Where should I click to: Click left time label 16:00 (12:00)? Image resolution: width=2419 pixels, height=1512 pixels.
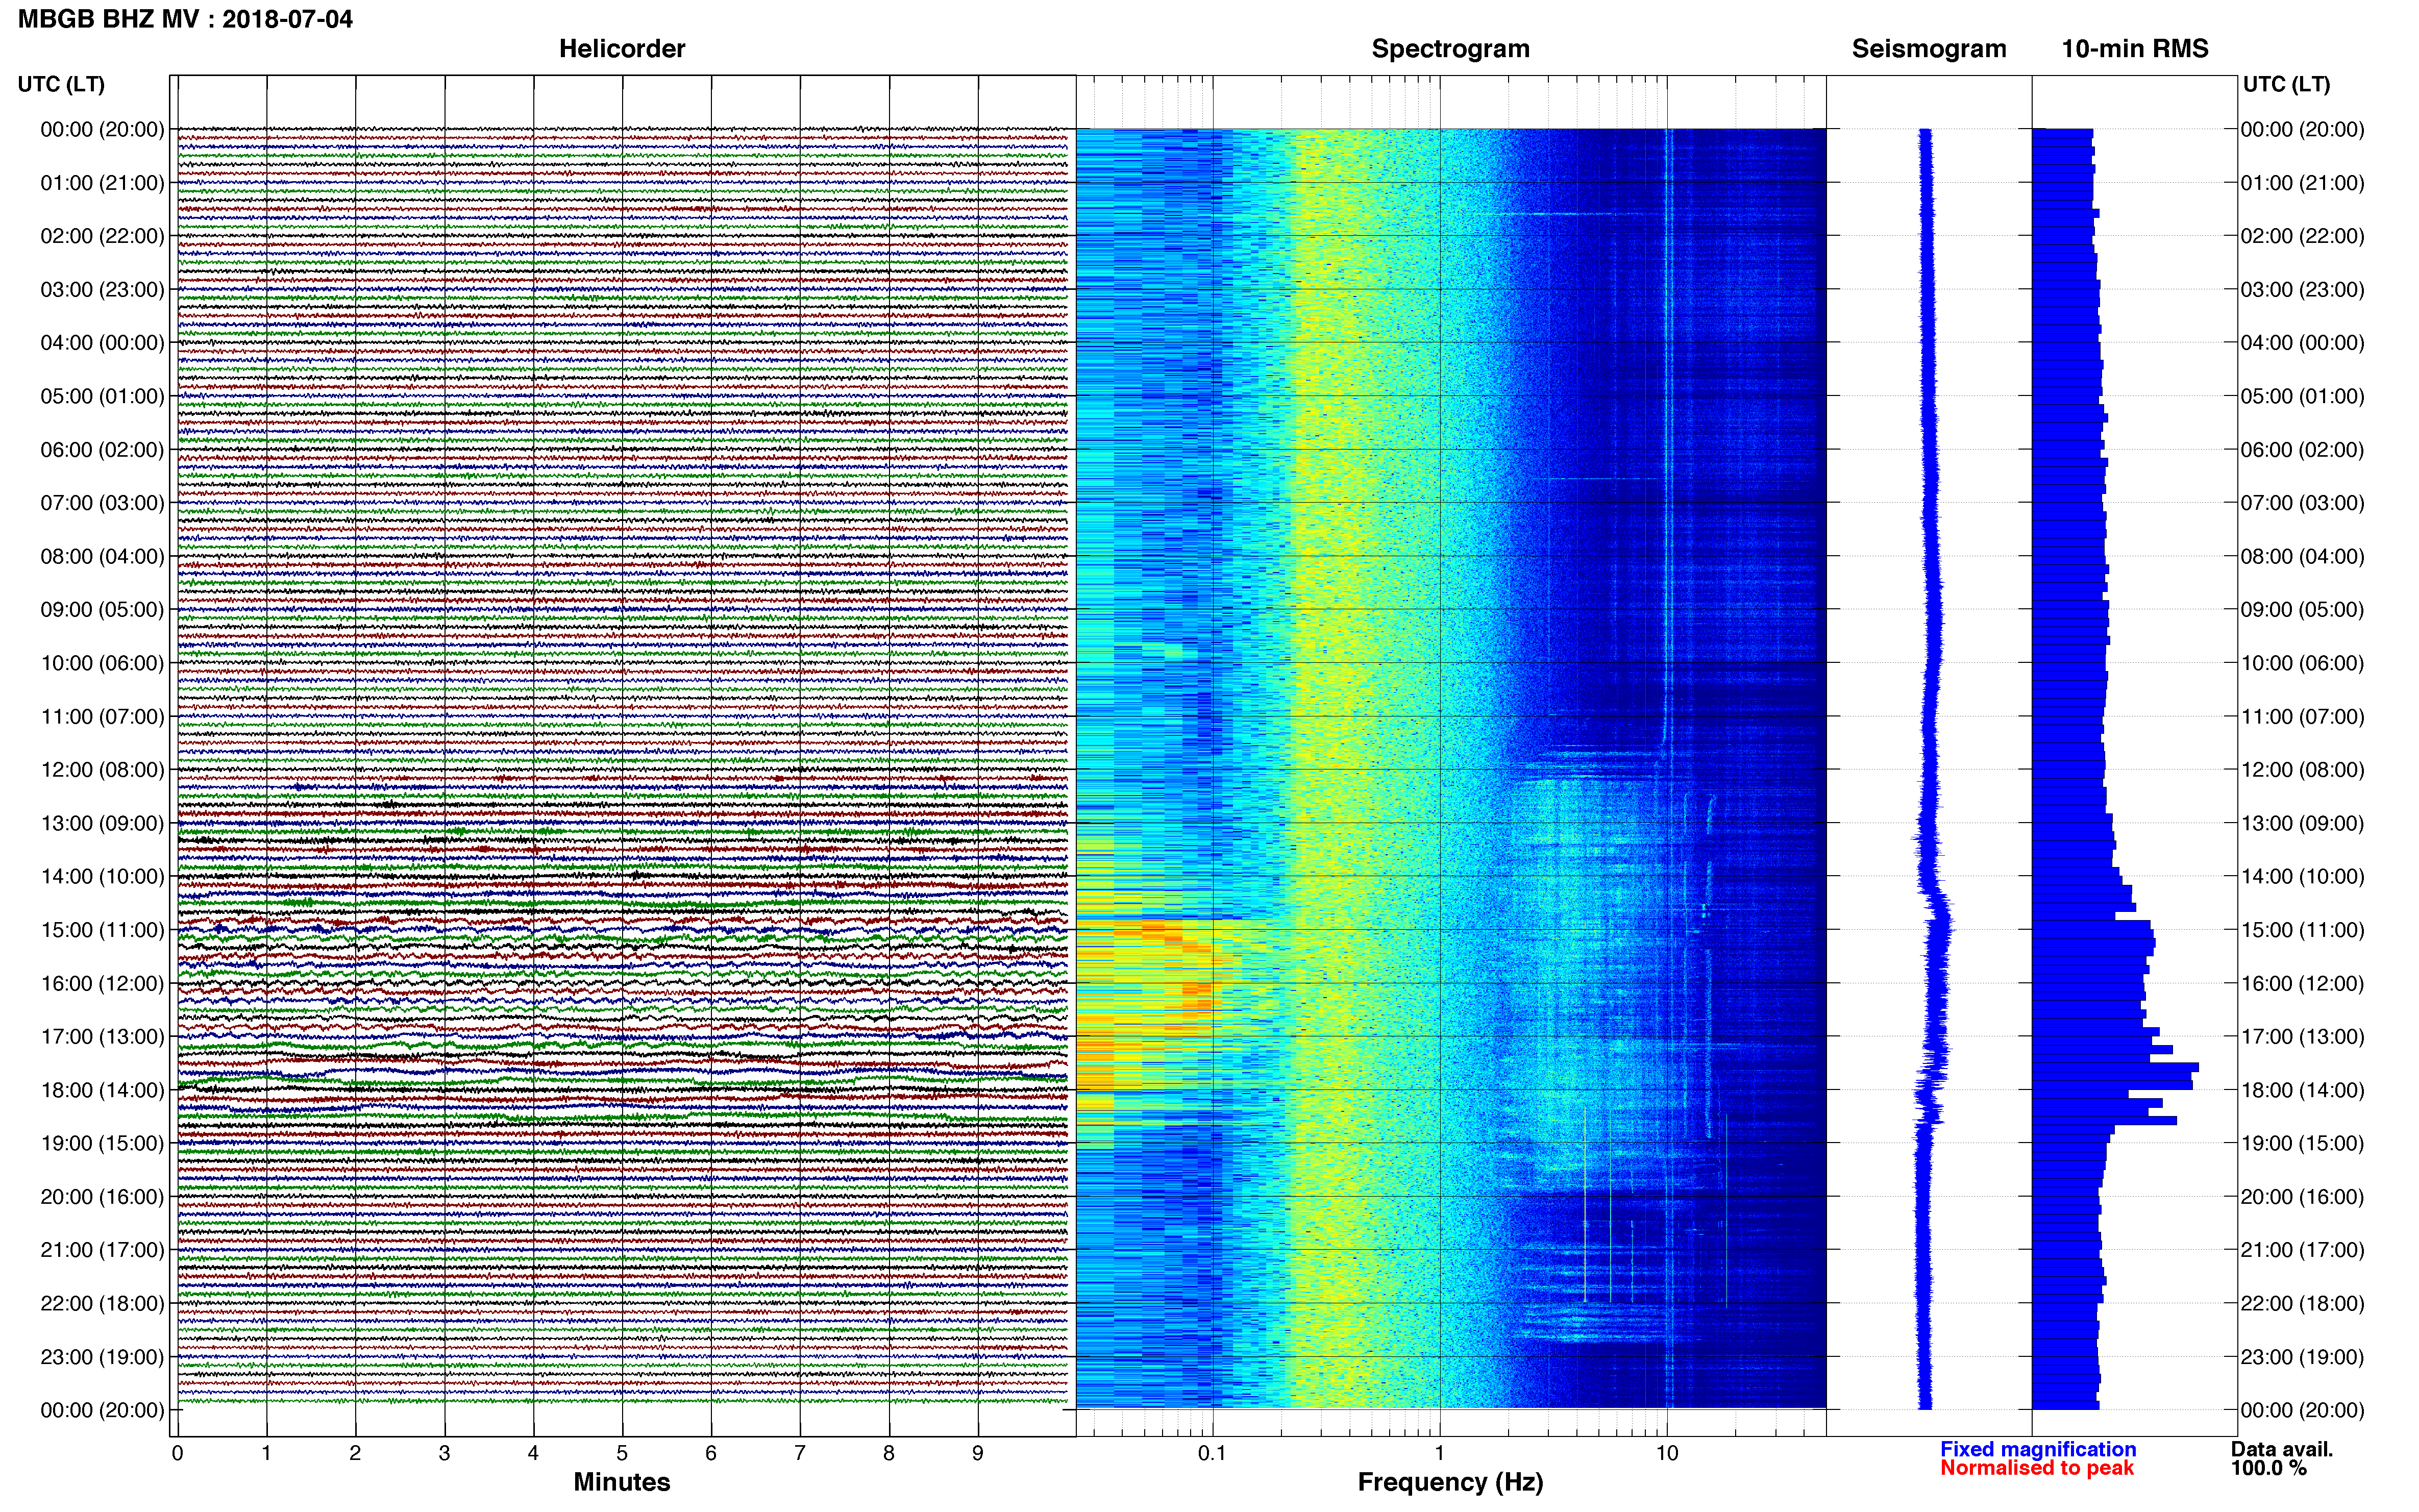coord(102,983)
